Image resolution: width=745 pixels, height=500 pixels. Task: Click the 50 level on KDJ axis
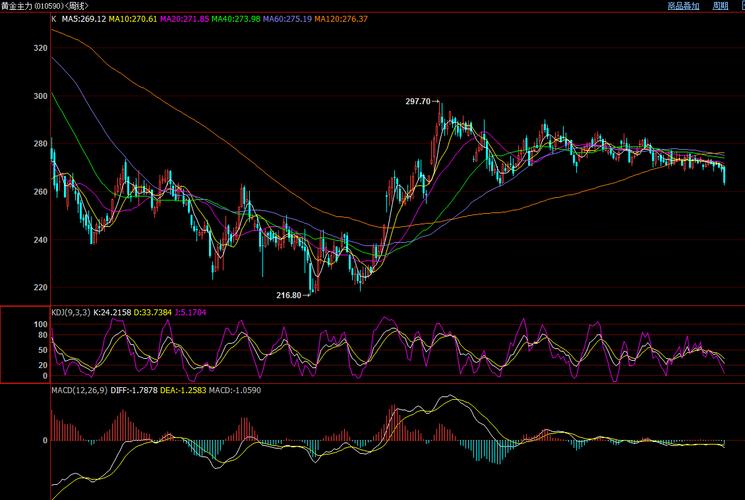(x=43, y=350)
